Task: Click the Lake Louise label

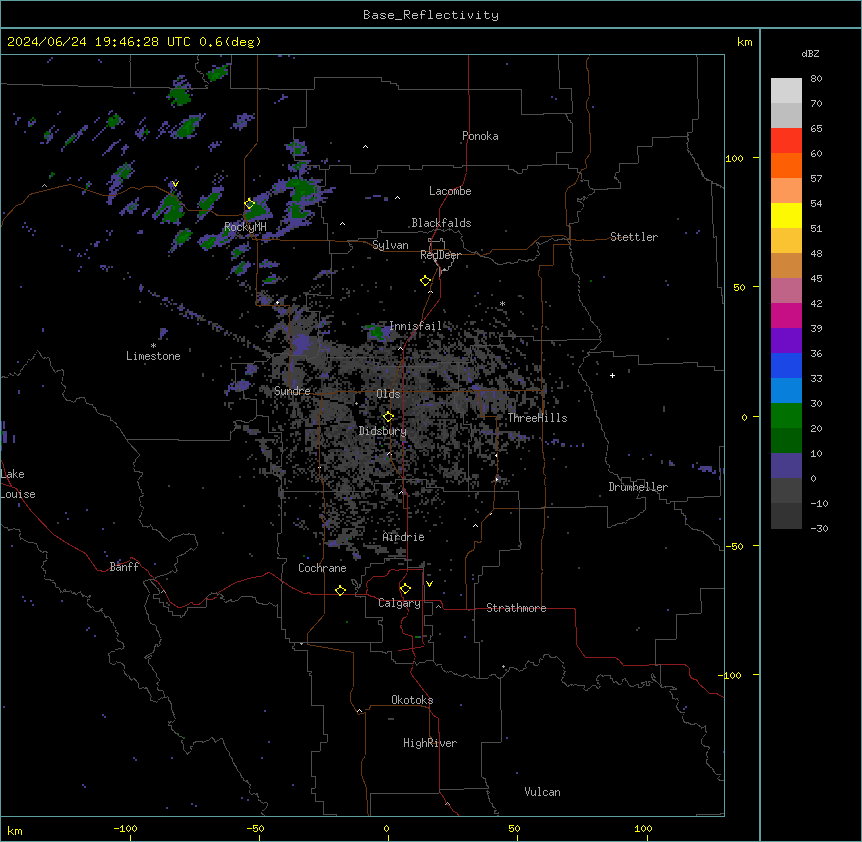Action: (x=18, y=484)
